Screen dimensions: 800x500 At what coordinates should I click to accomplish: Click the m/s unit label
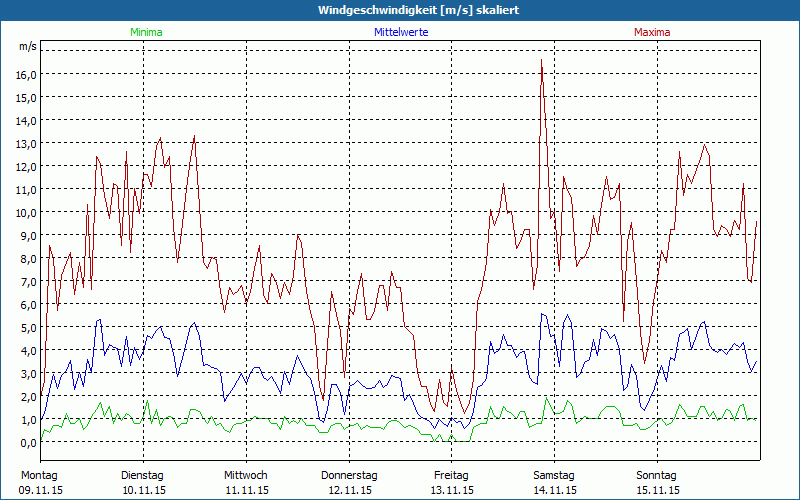pos(28,46)
